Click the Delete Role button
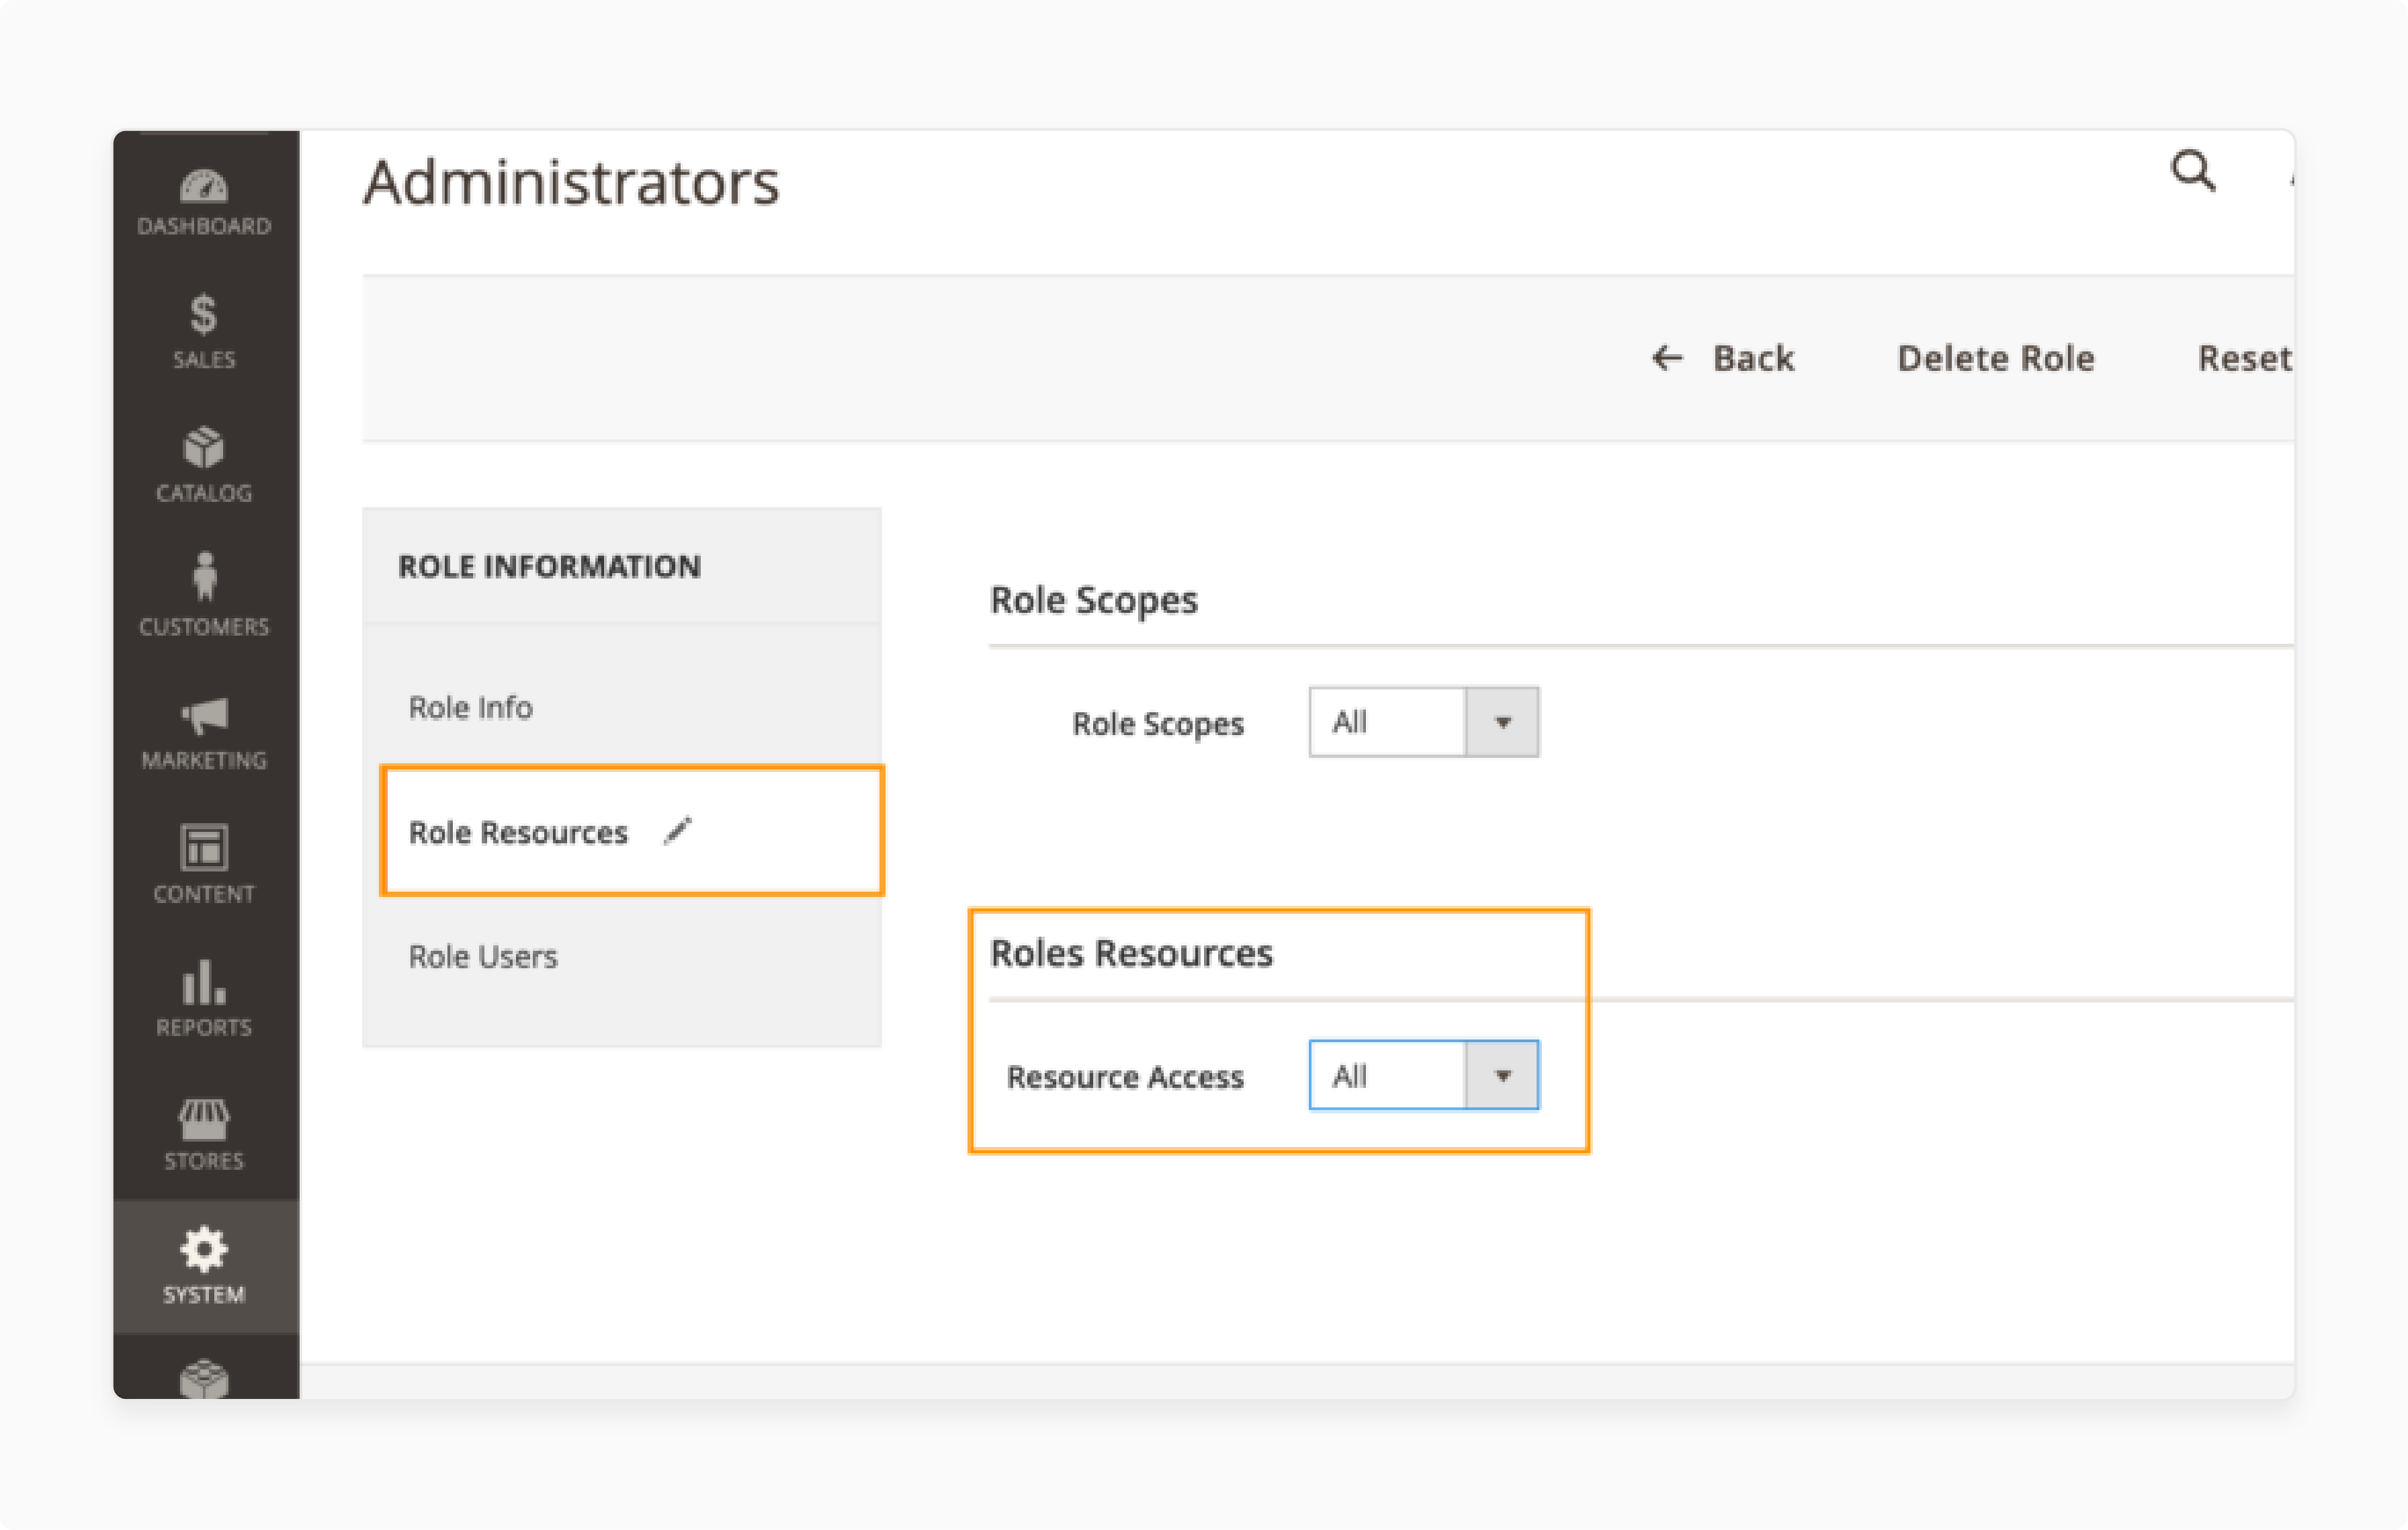Screen dimensions: 2408x1530 click(1995, 358)
